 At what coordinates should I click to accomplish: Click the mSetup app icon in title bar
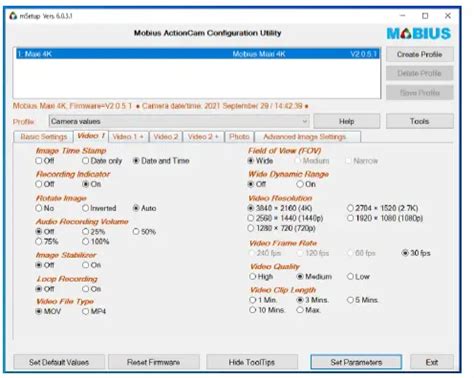tap(13, 16)
